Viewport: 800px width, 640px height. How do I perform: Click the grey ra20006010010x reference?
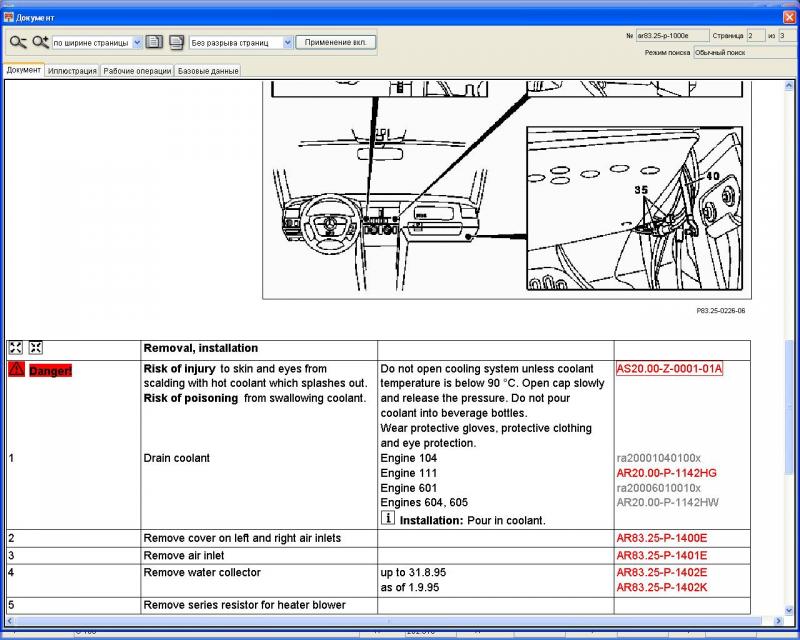659,488
